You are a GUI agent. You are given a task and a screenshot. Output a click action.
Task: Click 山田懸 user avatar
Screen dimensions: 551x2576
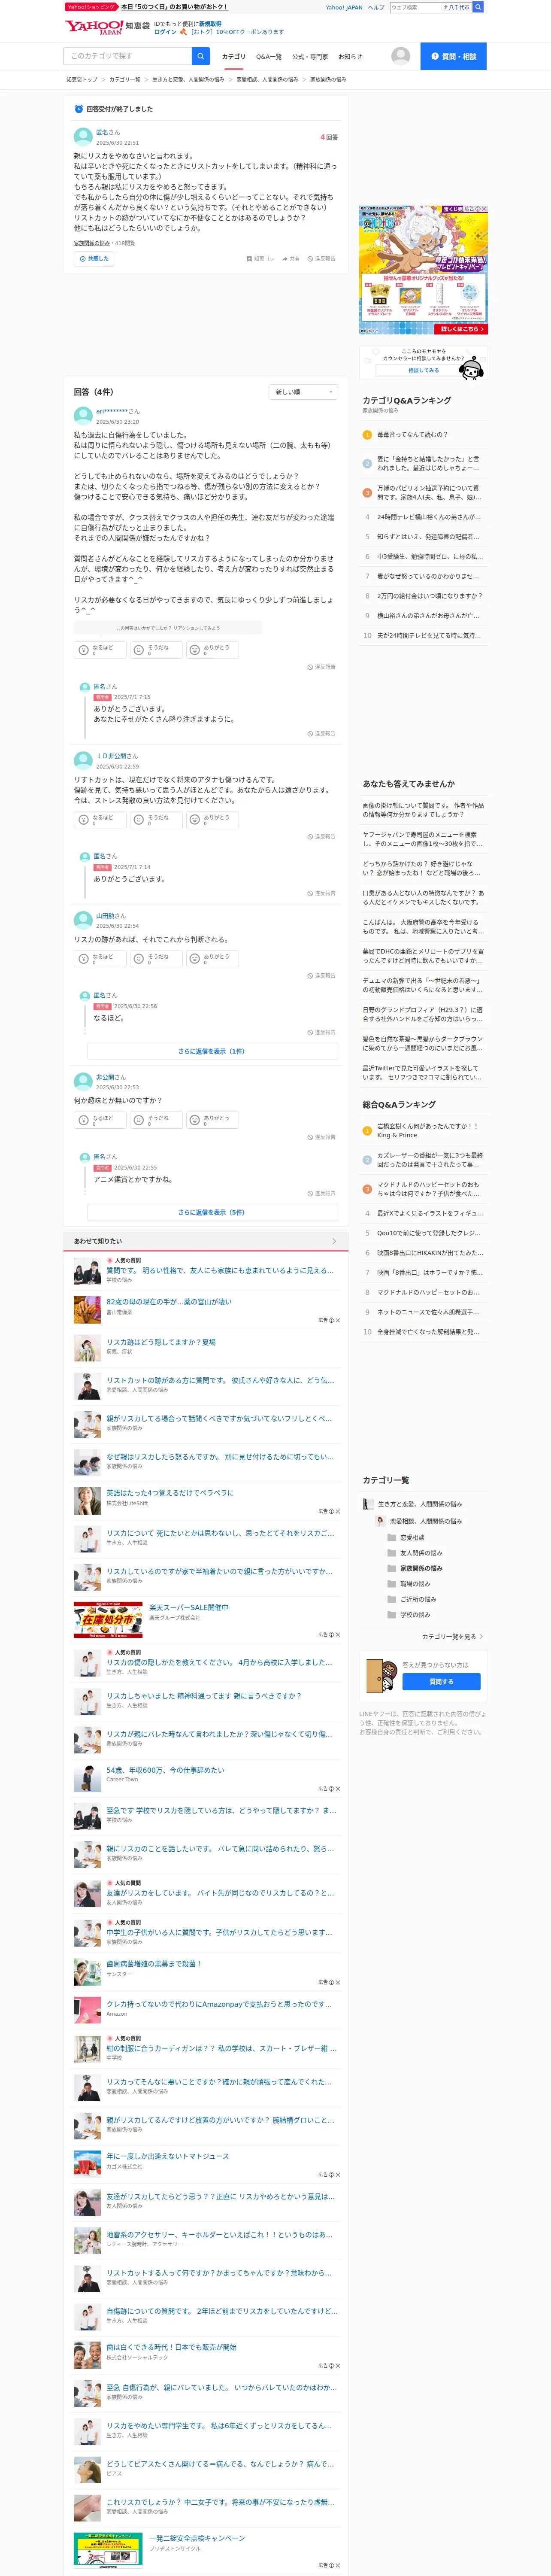point(83,920)
